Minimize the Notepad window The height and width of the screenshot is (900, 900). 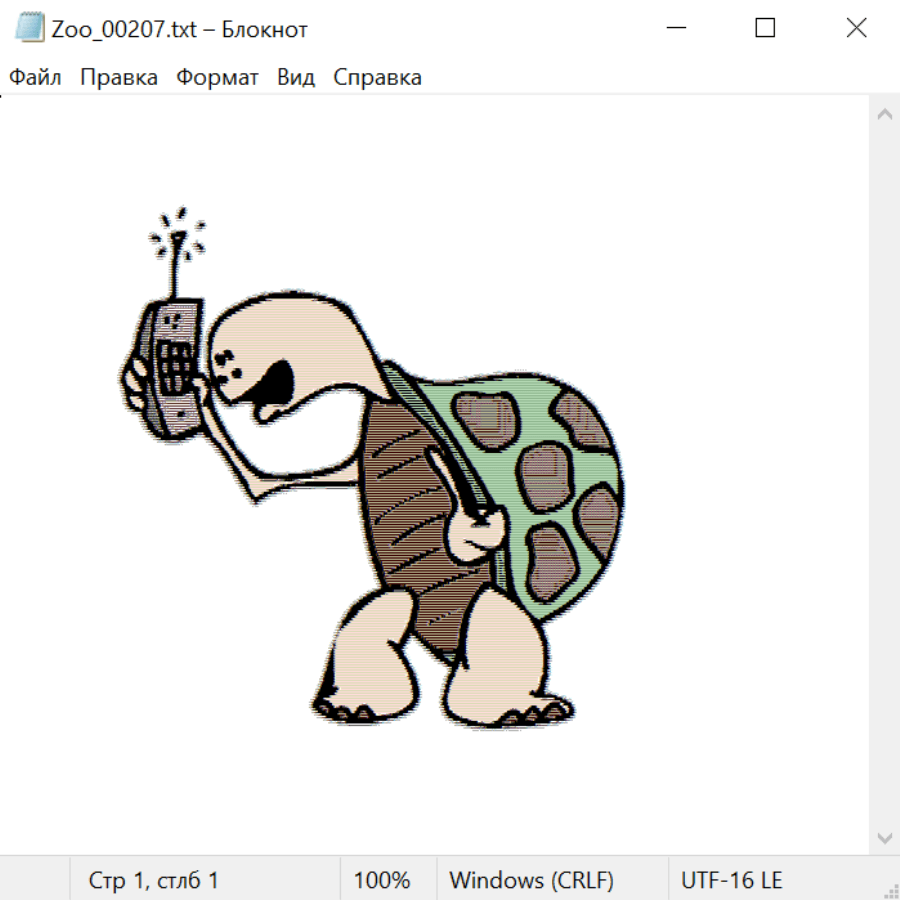click(x=675, y=29)
